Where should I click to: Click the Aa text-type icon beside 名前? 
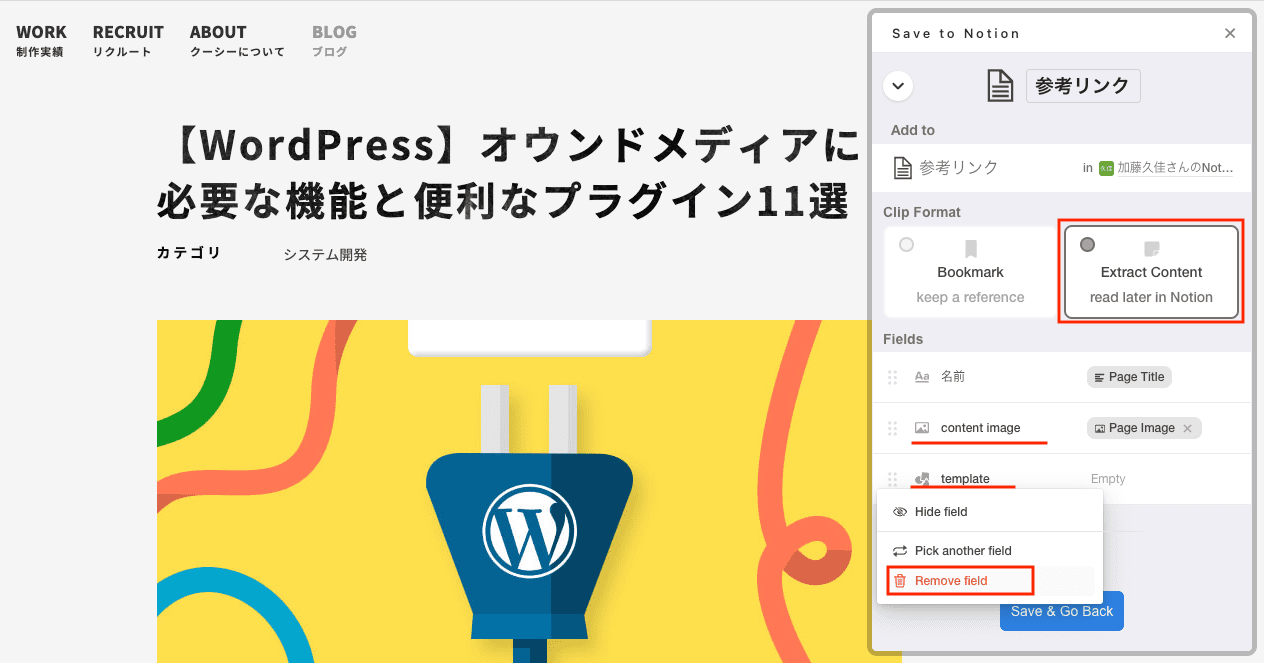click(x=922, y=377)
